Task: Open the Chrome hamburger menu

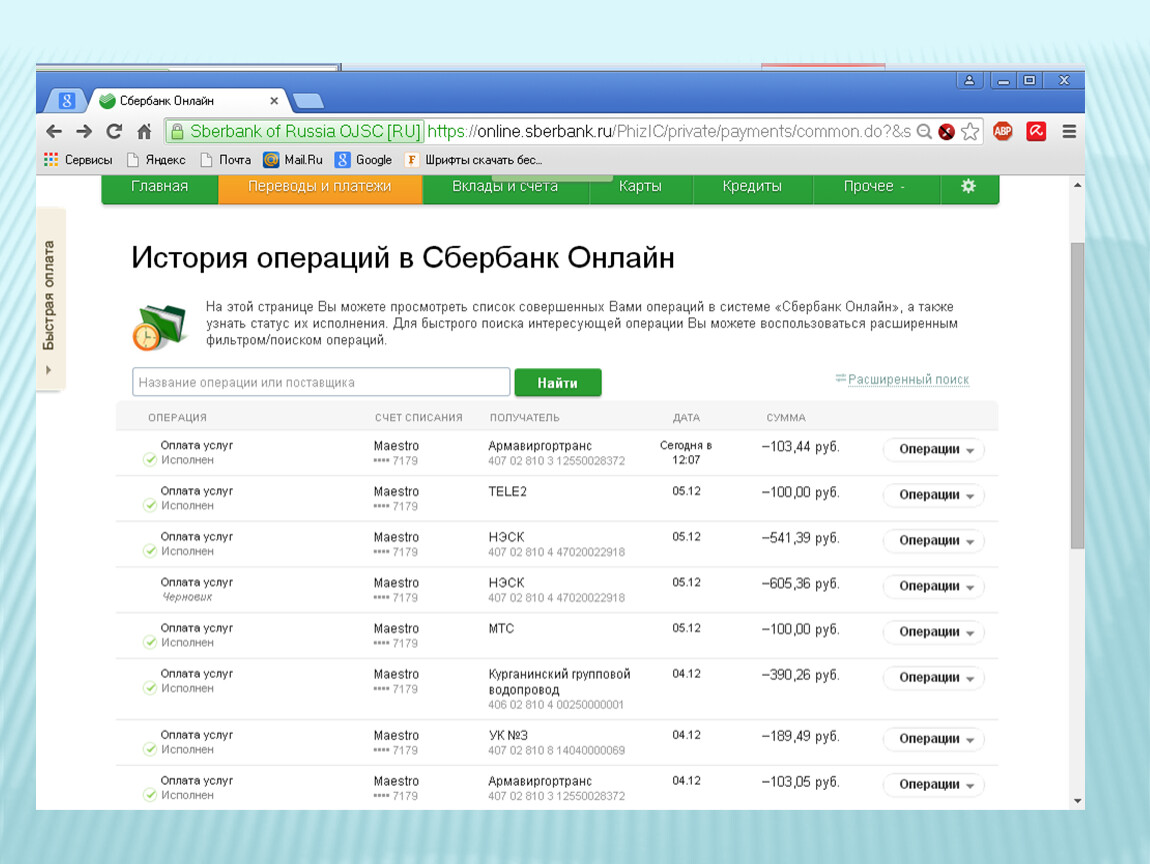Action: [1069, 132]
